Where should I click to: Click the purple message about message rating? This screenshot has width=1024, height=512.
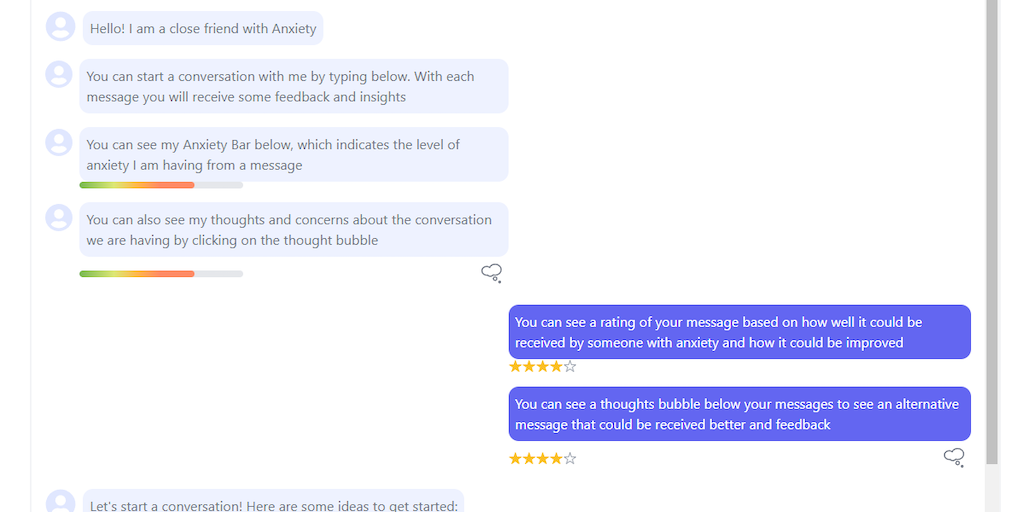pos(739,332)
